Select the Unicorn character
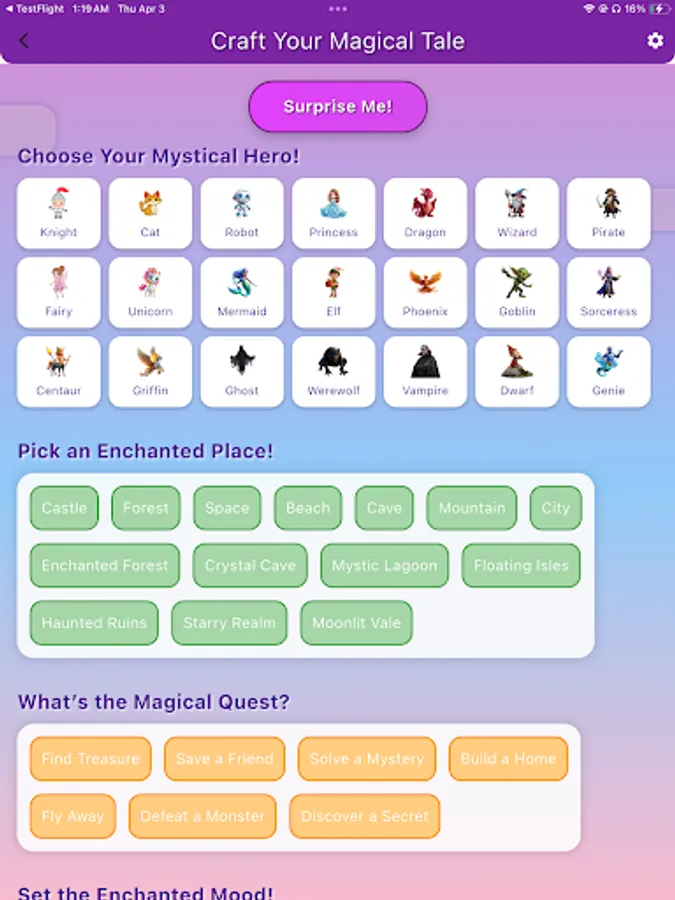The height and width of the screenshot is (900, 675). (149, 291)
